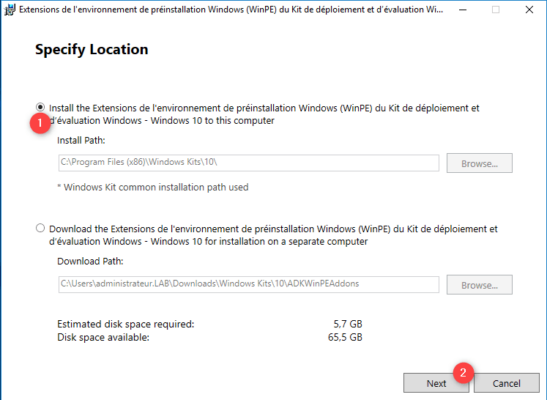Minimize the WinPE installer window
The width and height of the screenshot is (547, 400).
tap(463, 10)
